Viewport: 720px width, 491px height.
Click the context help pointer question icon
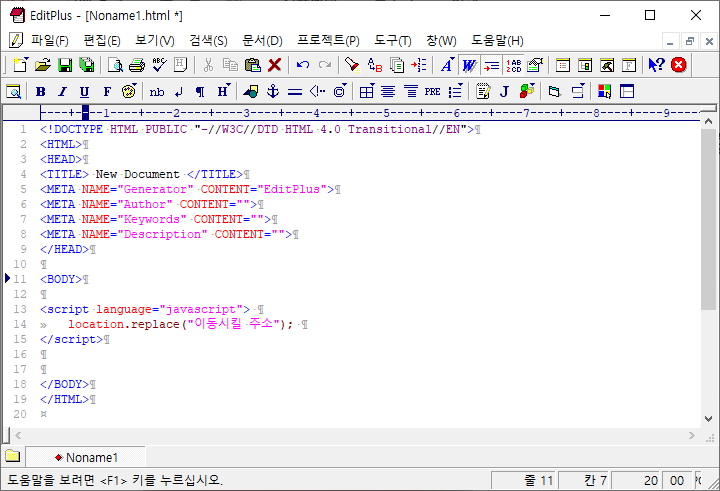(657, 65)
